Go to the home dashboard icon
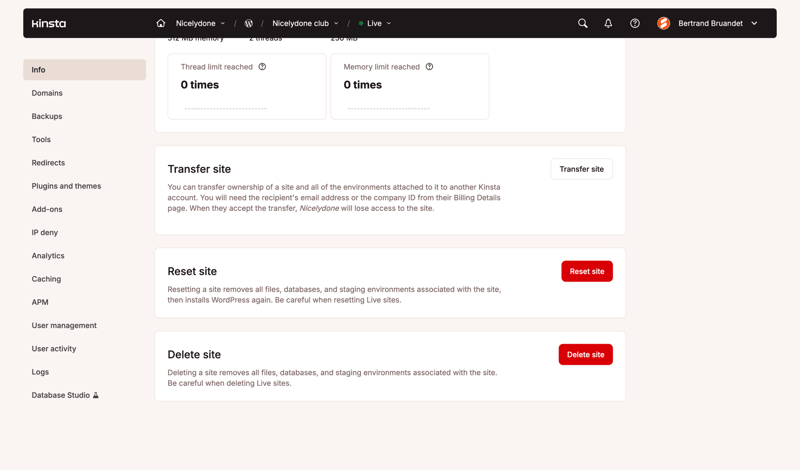 pyautogui.click(x=161, y=23)
